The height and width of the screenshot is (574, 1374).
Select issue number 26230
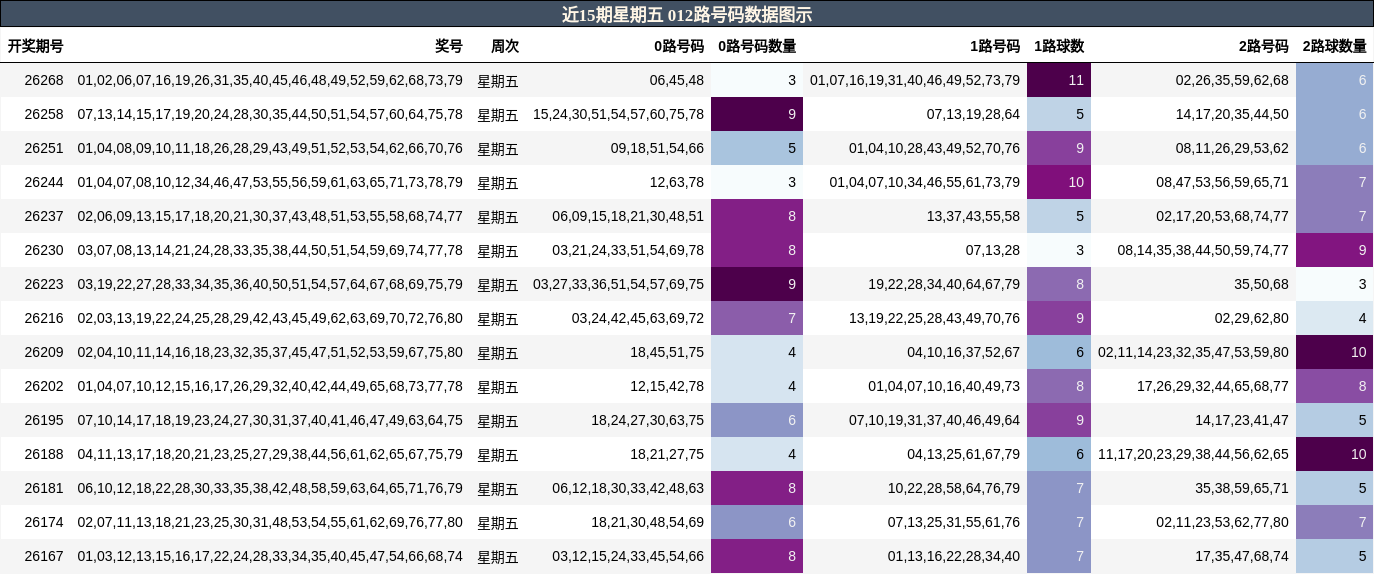tap(44, 250)
